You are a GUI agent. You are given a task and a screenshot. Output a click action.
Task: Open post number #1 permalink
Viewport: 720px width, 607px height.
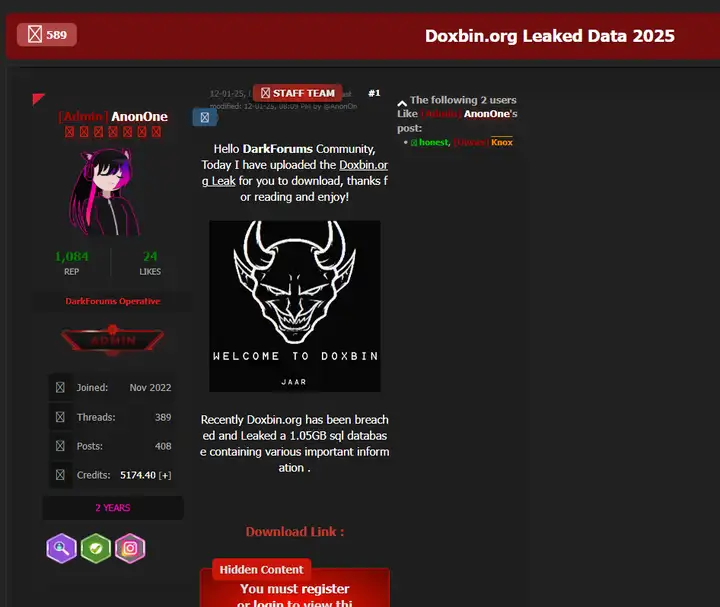pos(374,93)
